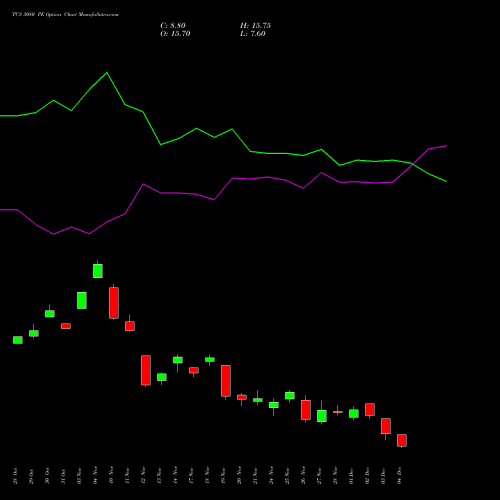Screen dimensions: 500x500
Task: Click the 24 Nov date label
Action: coord(271,476)
